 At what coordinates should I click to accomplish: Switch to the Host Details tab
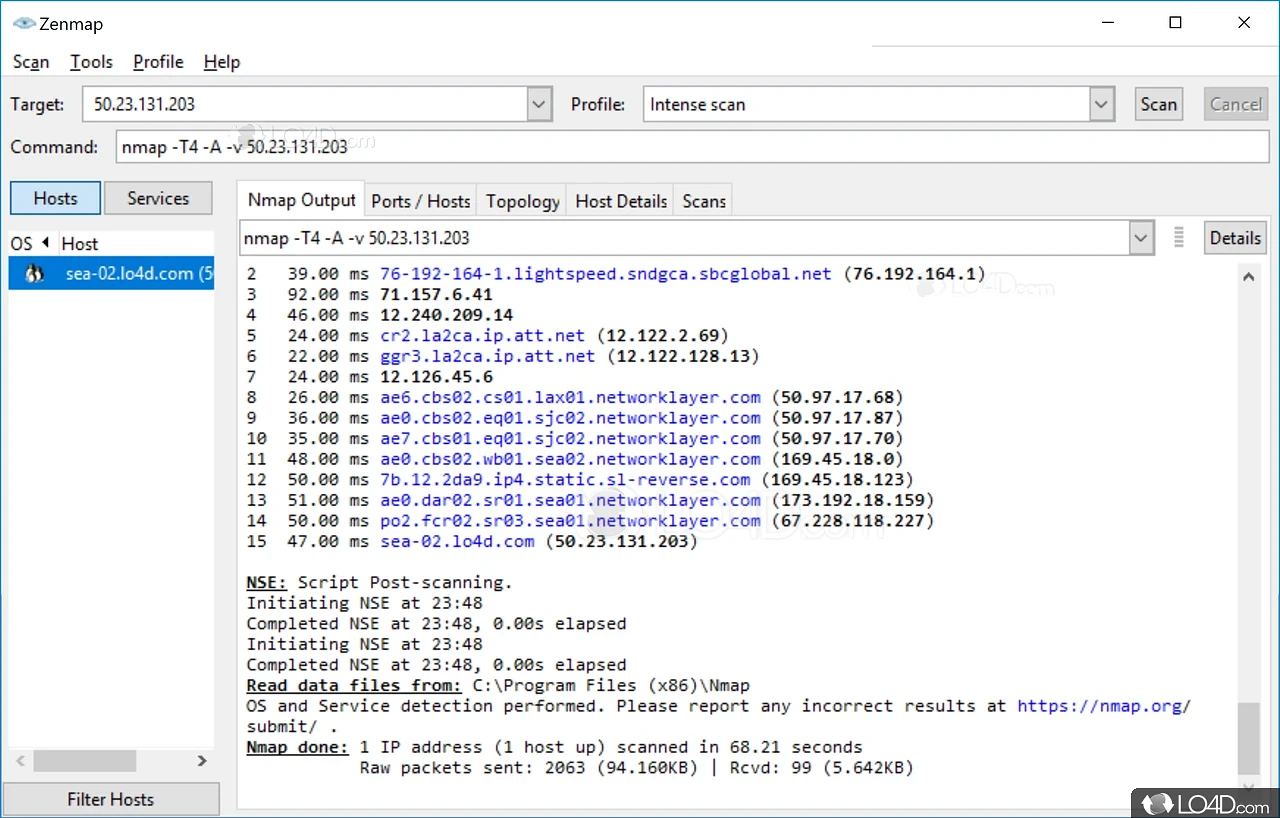pos(620,200)
